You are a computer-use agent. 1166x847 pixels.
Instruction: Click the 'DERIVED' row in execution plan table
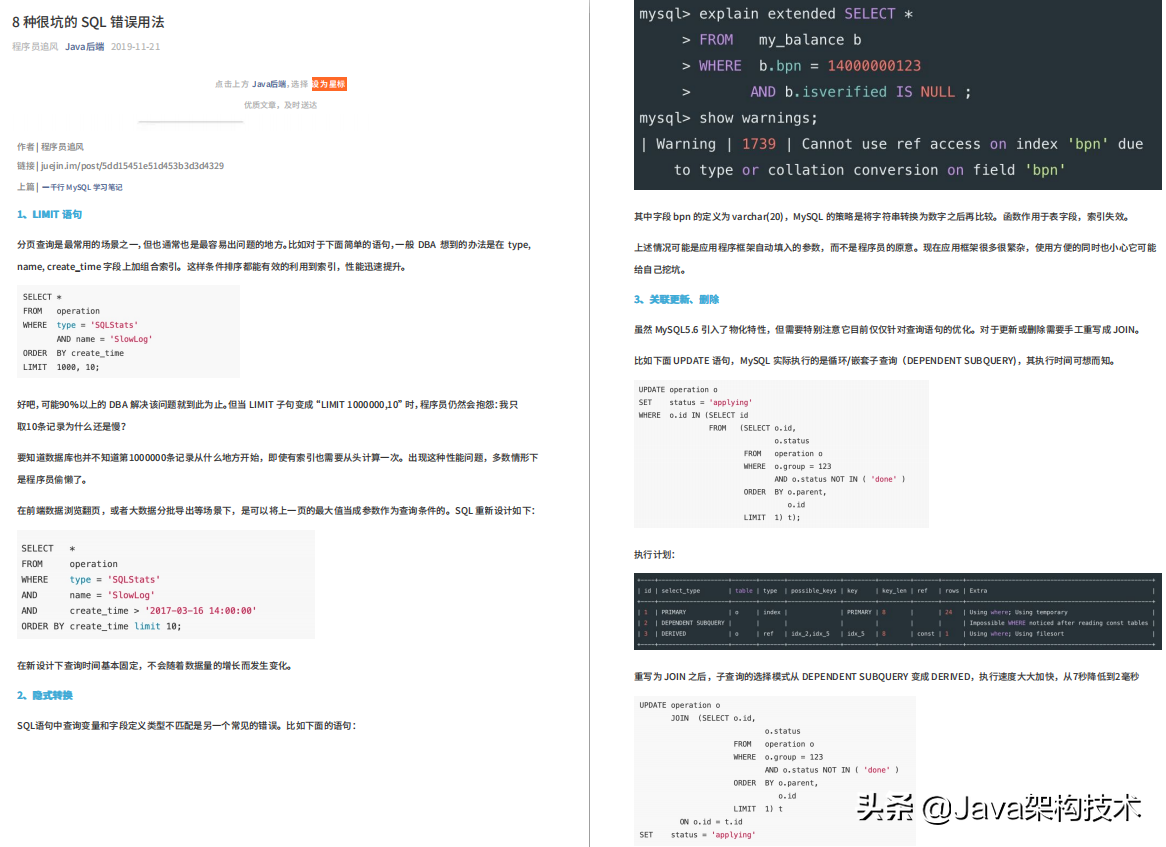click(897, 634)
